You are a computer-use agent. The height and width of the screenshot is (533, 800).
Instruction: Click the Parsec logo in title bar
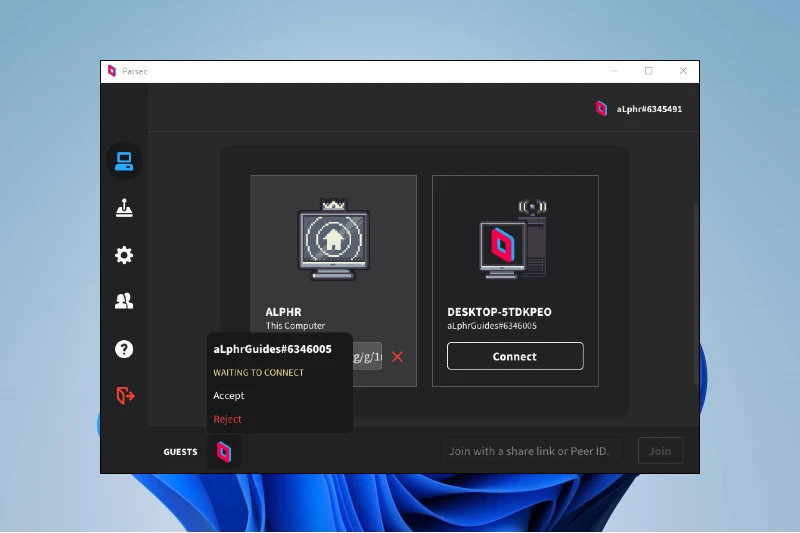(x=112, y=71)
